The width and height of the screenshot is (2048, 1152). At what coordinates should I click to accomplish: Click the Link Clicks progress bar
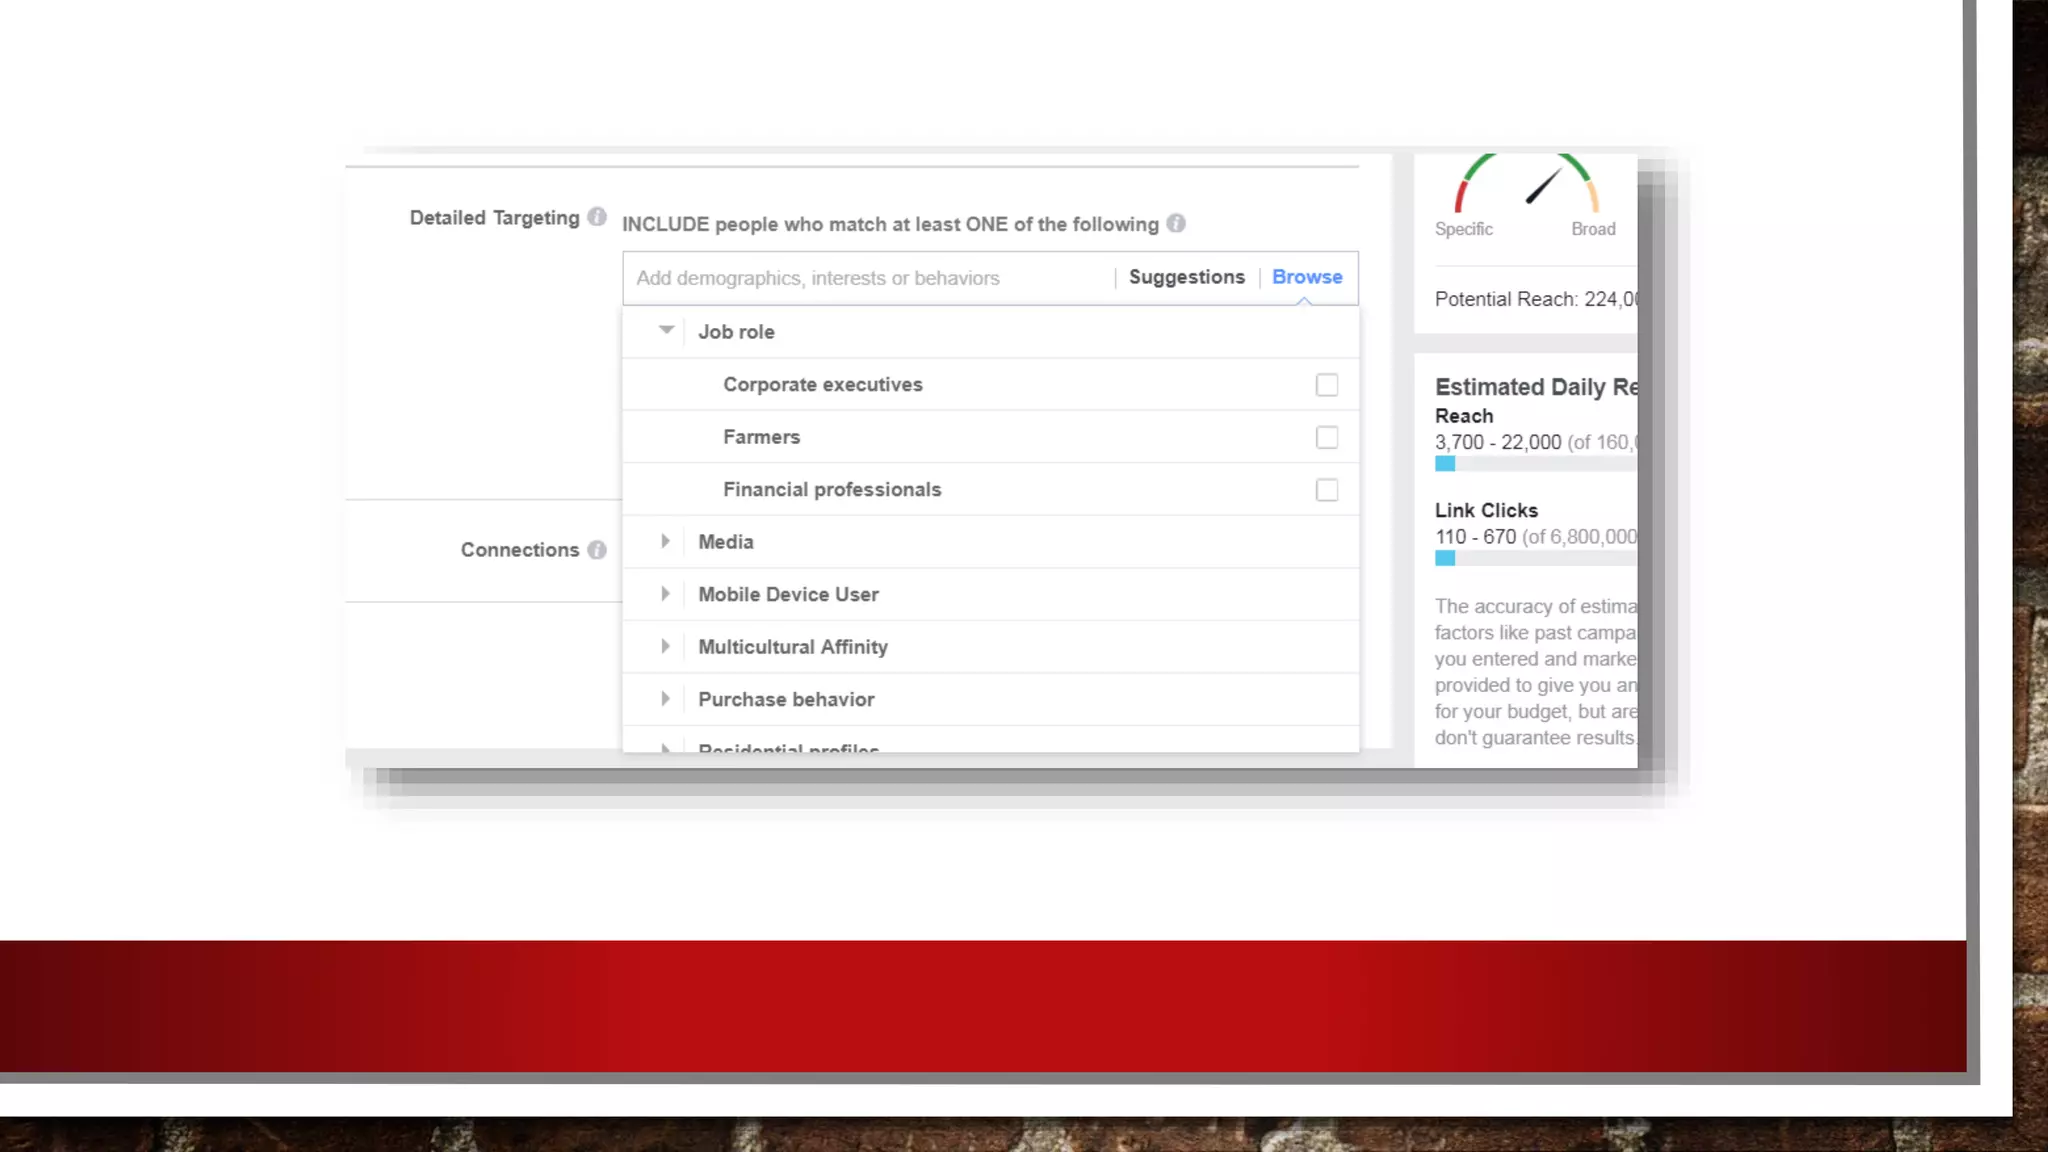pos(1535,559)
